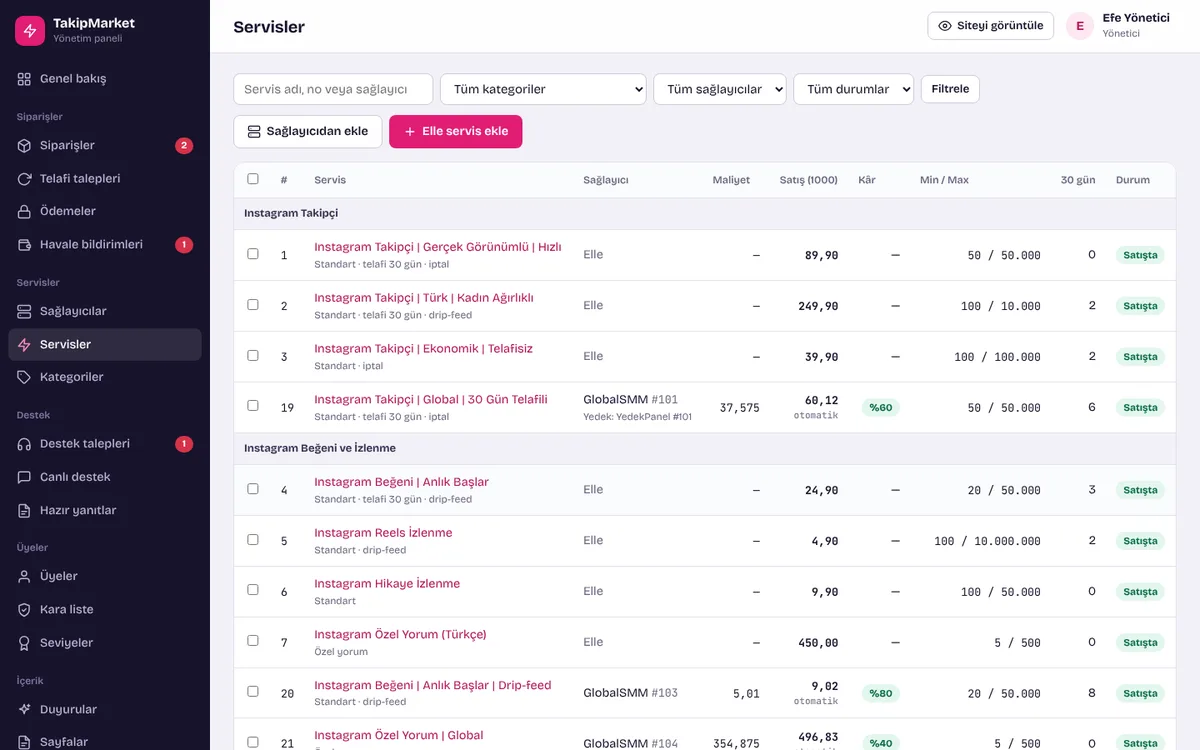This screenshot has width=1200, height=750.
Task: Click the Elle servis ekle button
Action: (455, 131)
